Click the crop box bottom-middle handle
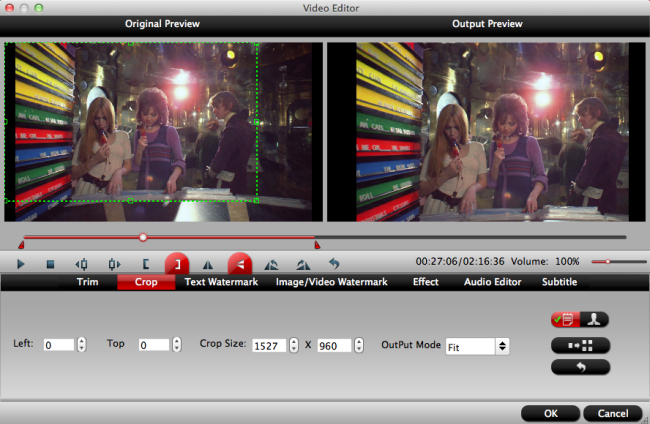 tap(131, 201)
